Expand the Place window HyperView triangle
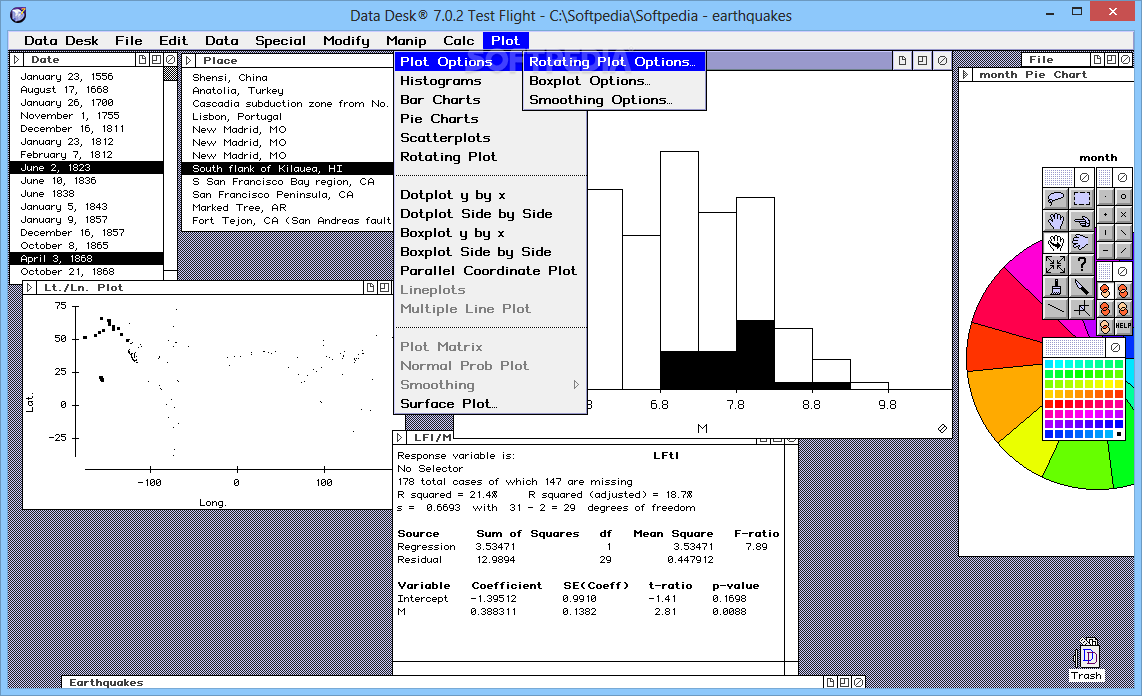 (x=189, y=60)
